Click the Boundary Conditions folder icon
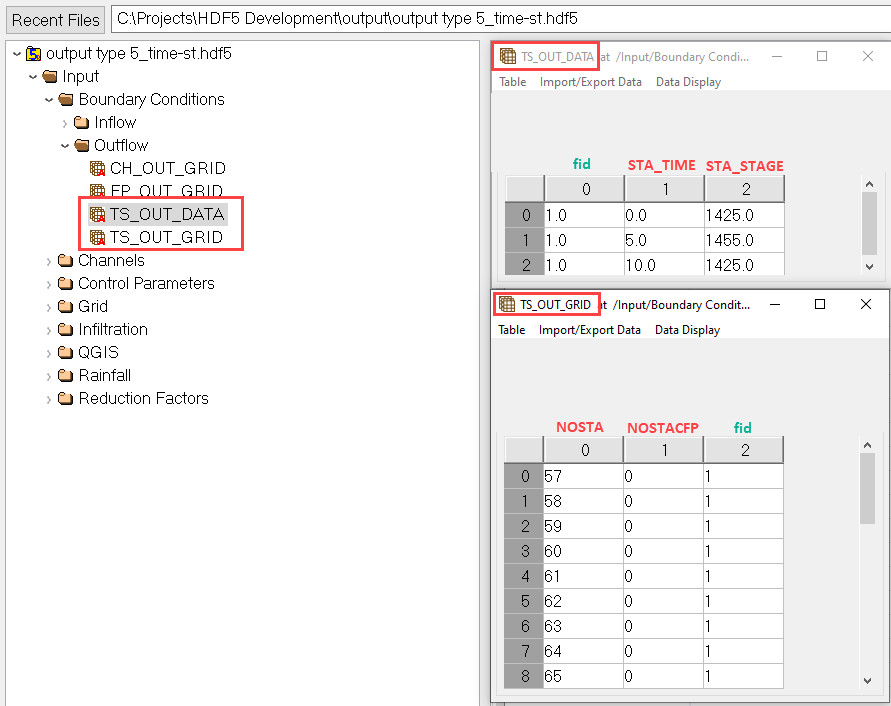The height and width of the screenshot is (706, 891). (x=66, y=99)
